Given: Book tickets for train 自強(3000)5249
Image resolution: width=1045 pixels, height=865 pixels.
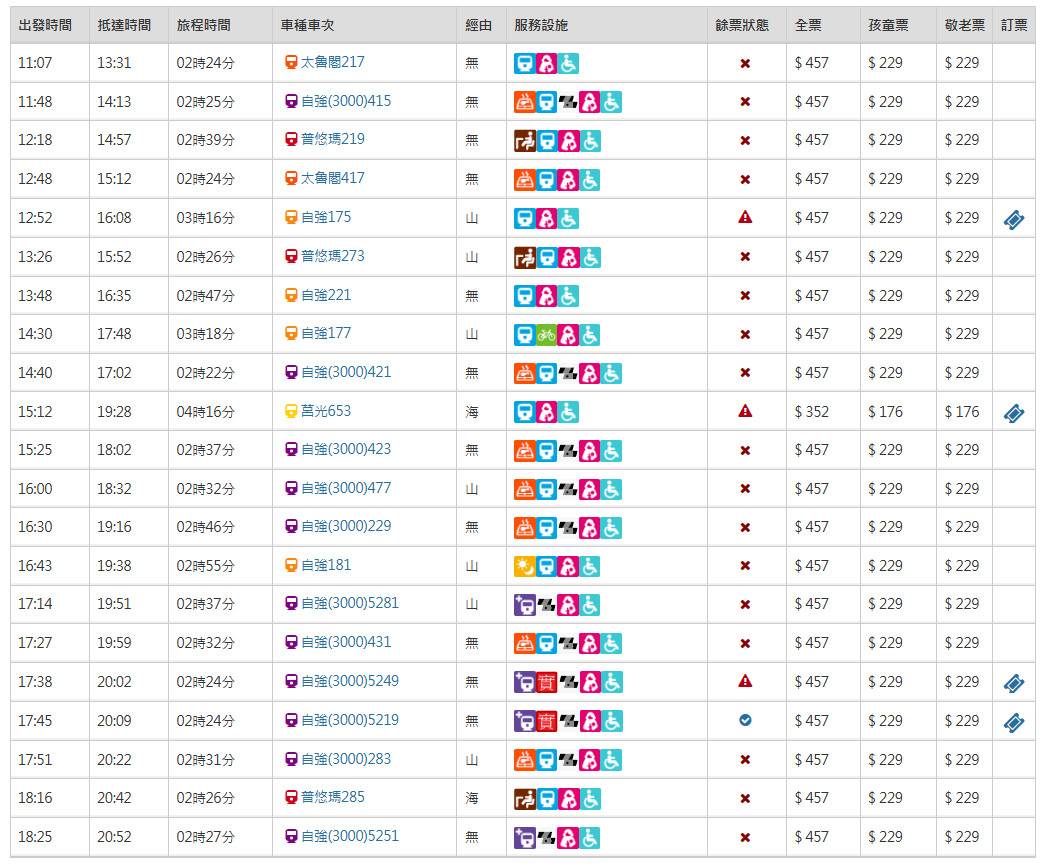Looking at the screenshot, I should pos(1013,684).
